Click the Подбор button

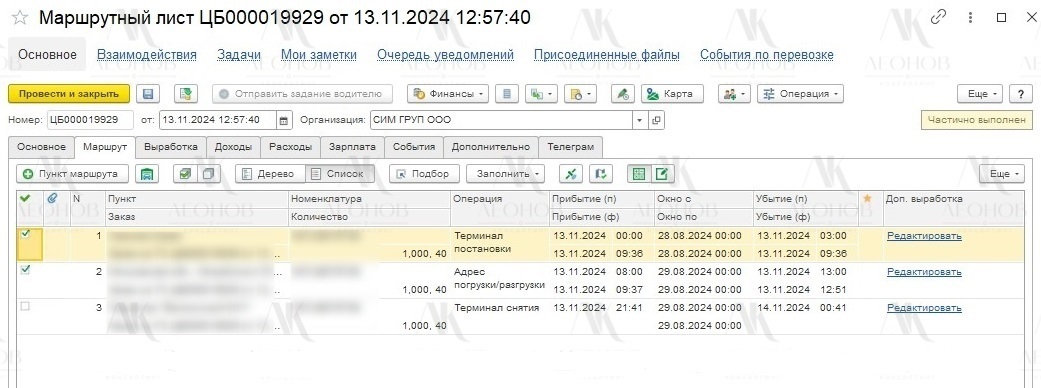tap(424, 173)
